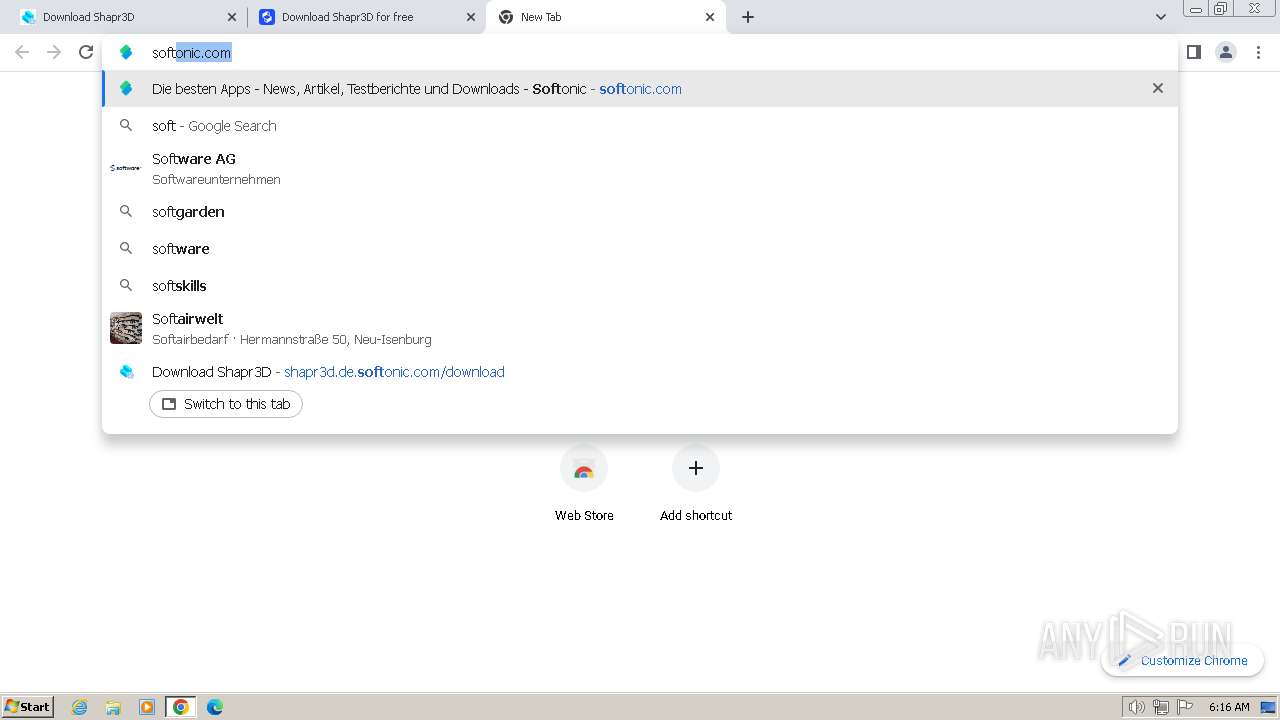Screen dimensions: 1280x720
Task: Click the 6:16 AM system clock
Action: 1229,707
